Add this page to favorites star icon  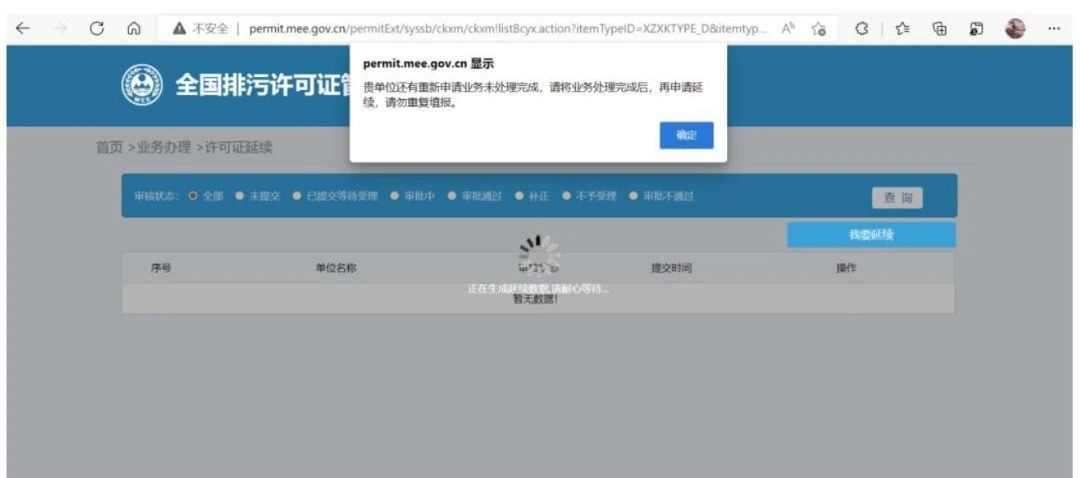point(819,30)
